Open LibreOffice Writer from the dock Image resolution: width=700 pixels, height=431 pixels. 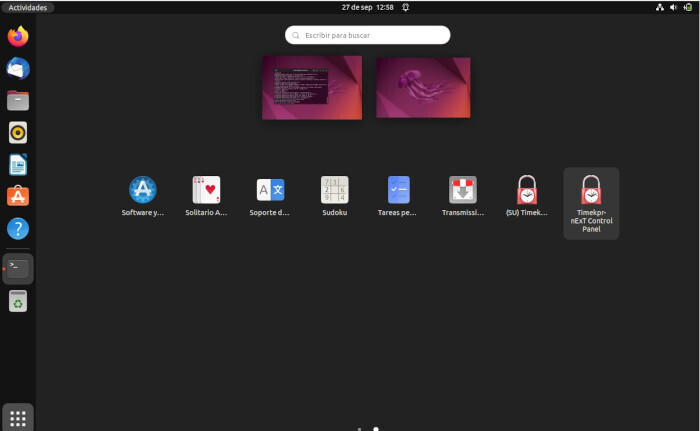tap(18, 164)
